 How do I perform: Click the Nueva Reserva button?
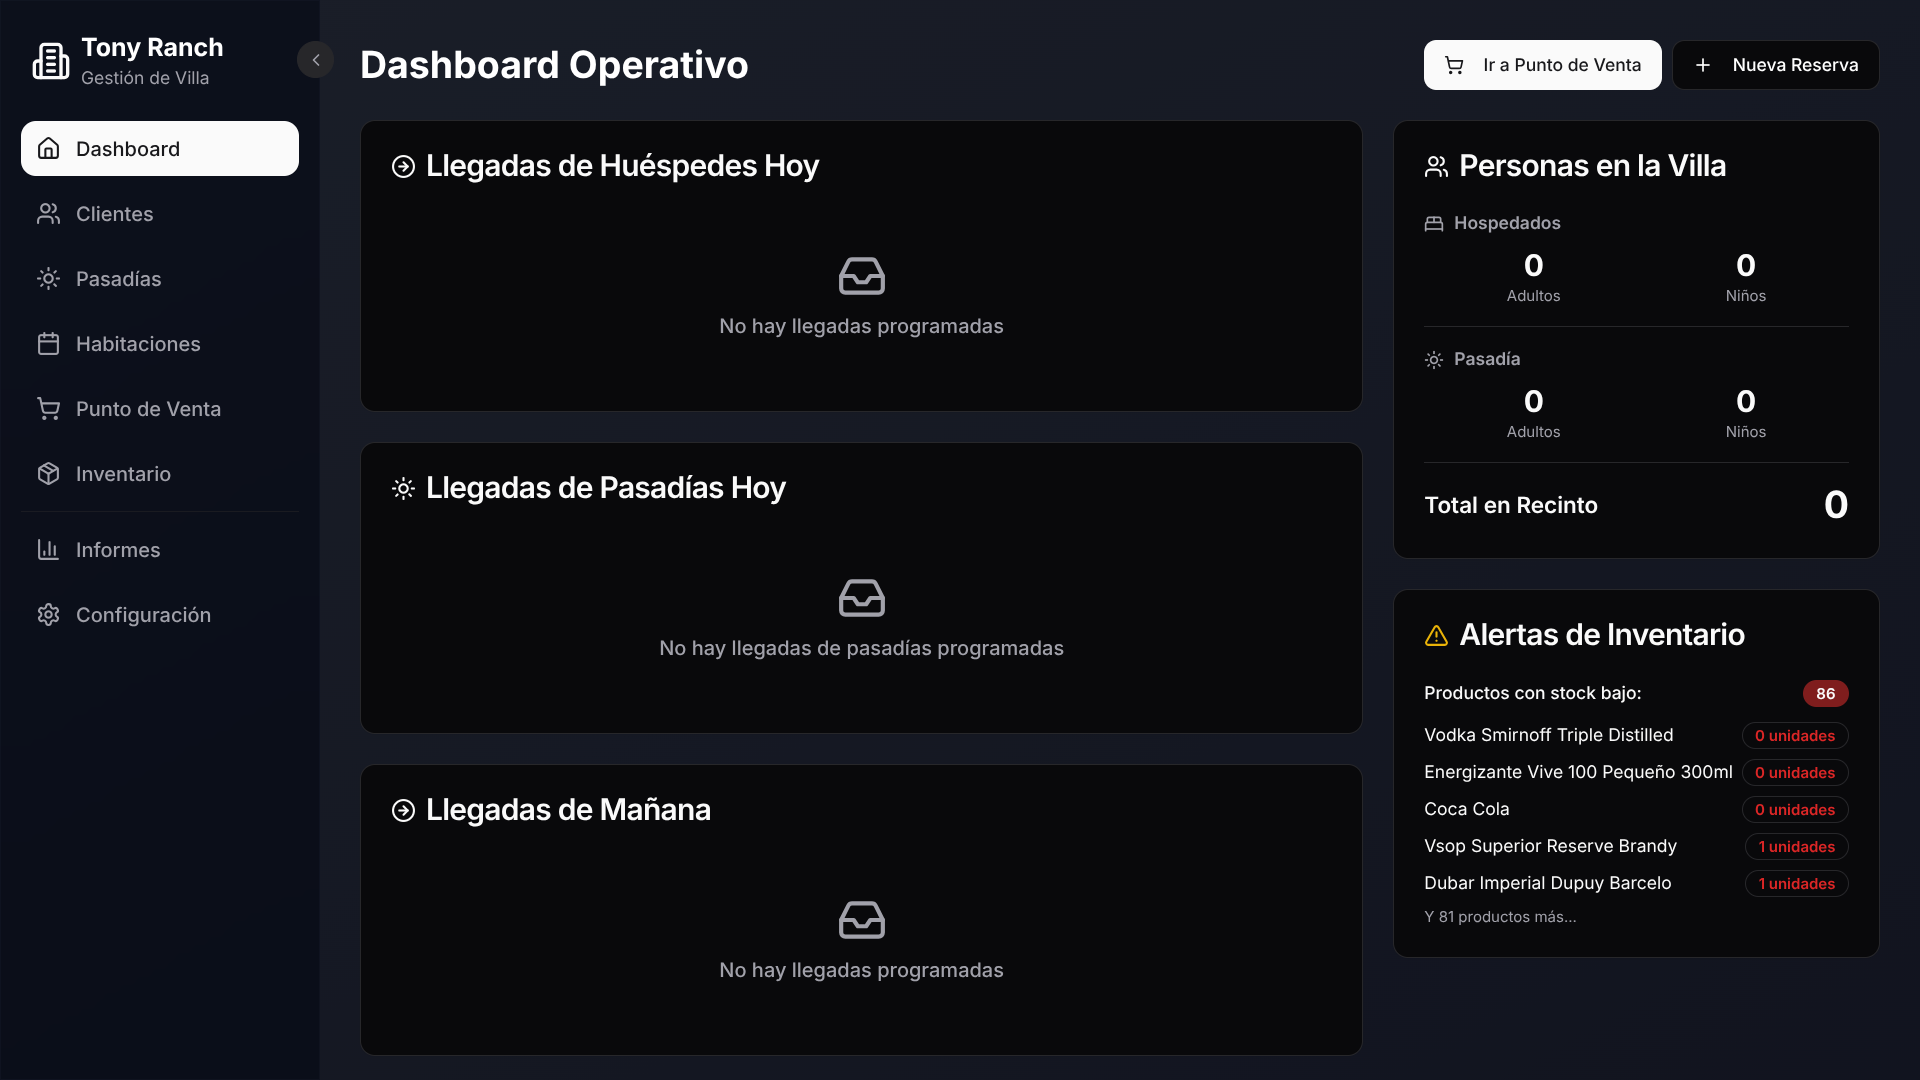tap(1776, 65)
